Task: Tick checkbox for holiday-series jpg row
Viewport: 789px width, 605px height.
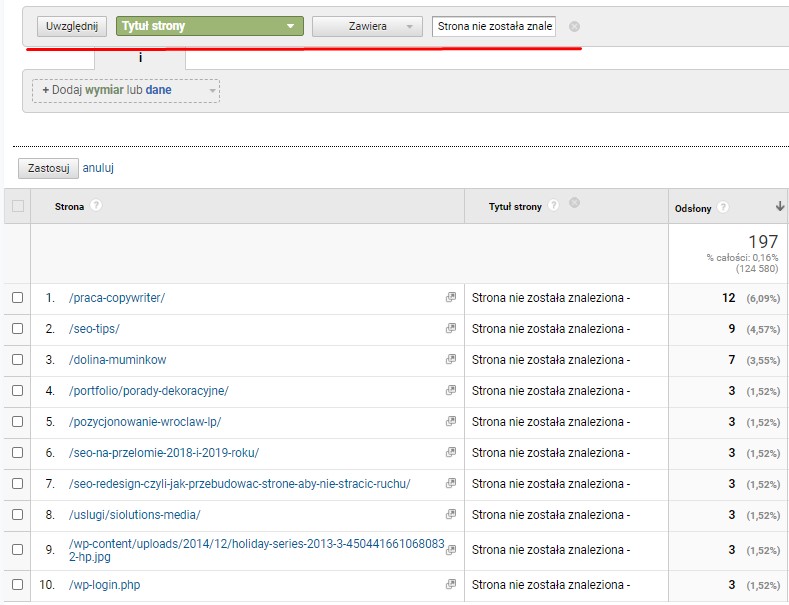Action: click(18, 550)
